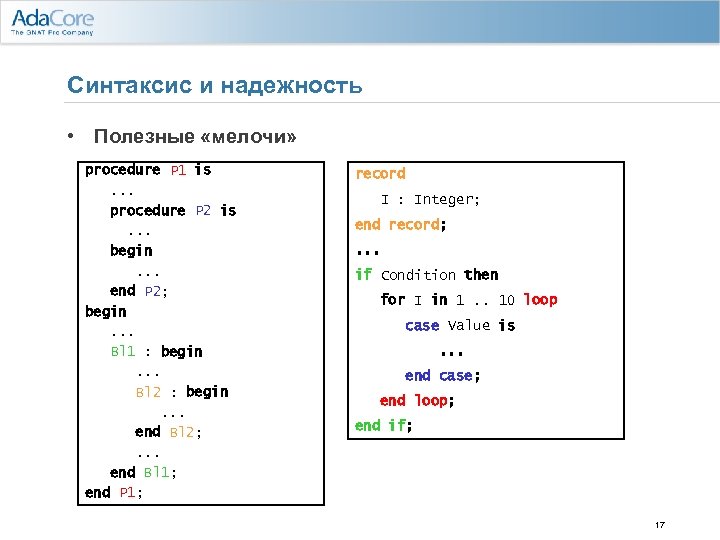
Task: Click the 'procedure P2 is' code line
Action: point(173,211)
